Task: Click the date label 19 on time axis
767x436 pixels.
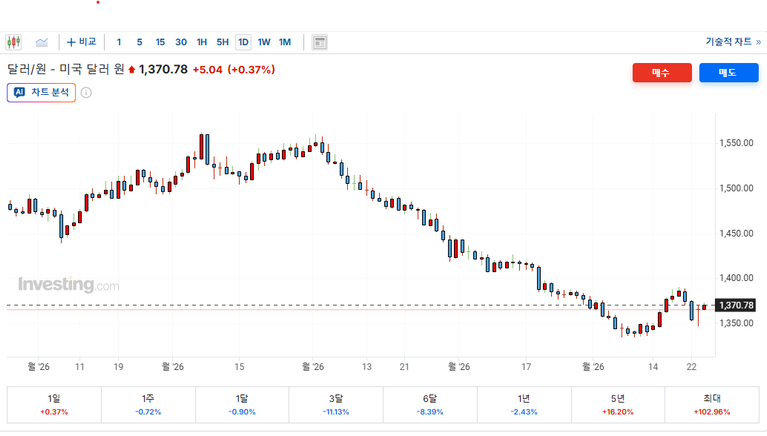Action: pyautogui.click(x=118, y=367)
